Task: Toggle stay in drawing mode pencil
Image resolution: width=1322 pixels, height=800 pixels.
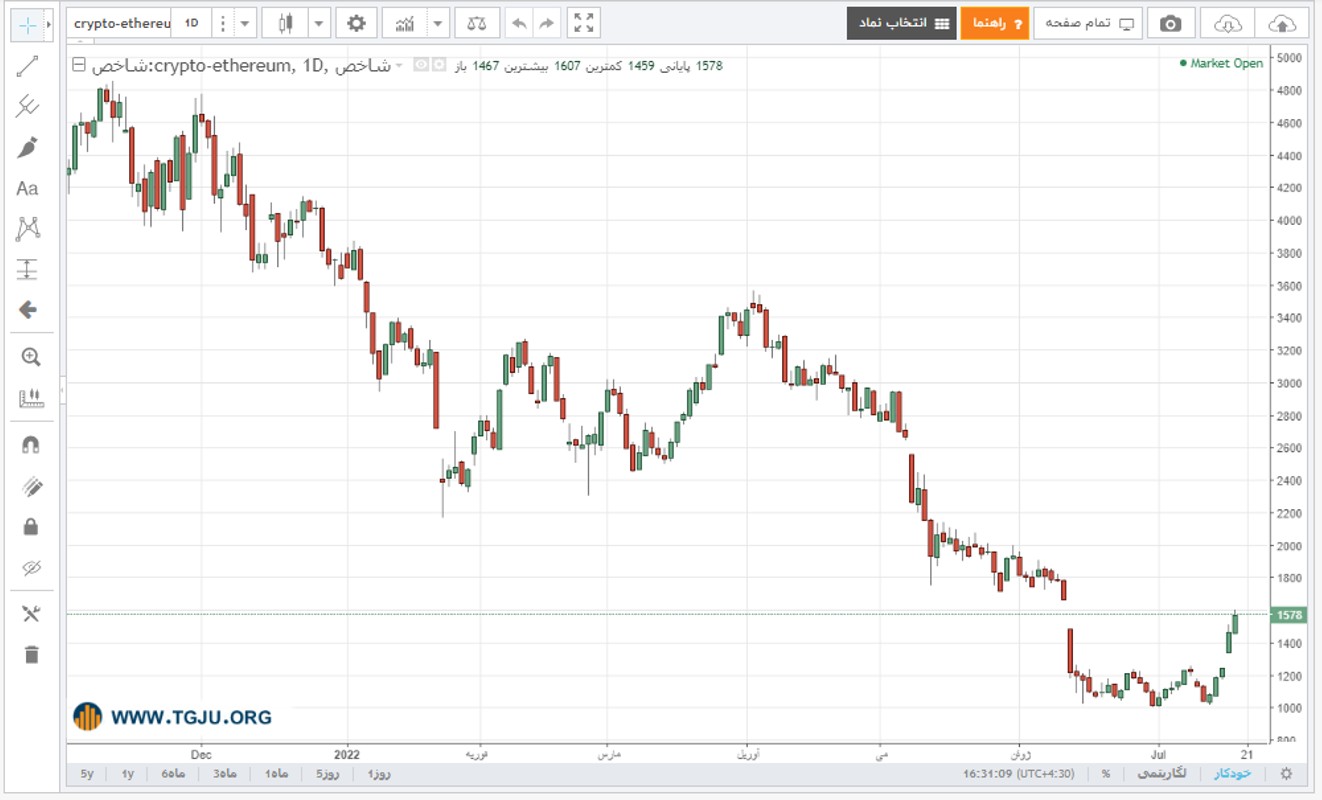Action: (31, 487)
